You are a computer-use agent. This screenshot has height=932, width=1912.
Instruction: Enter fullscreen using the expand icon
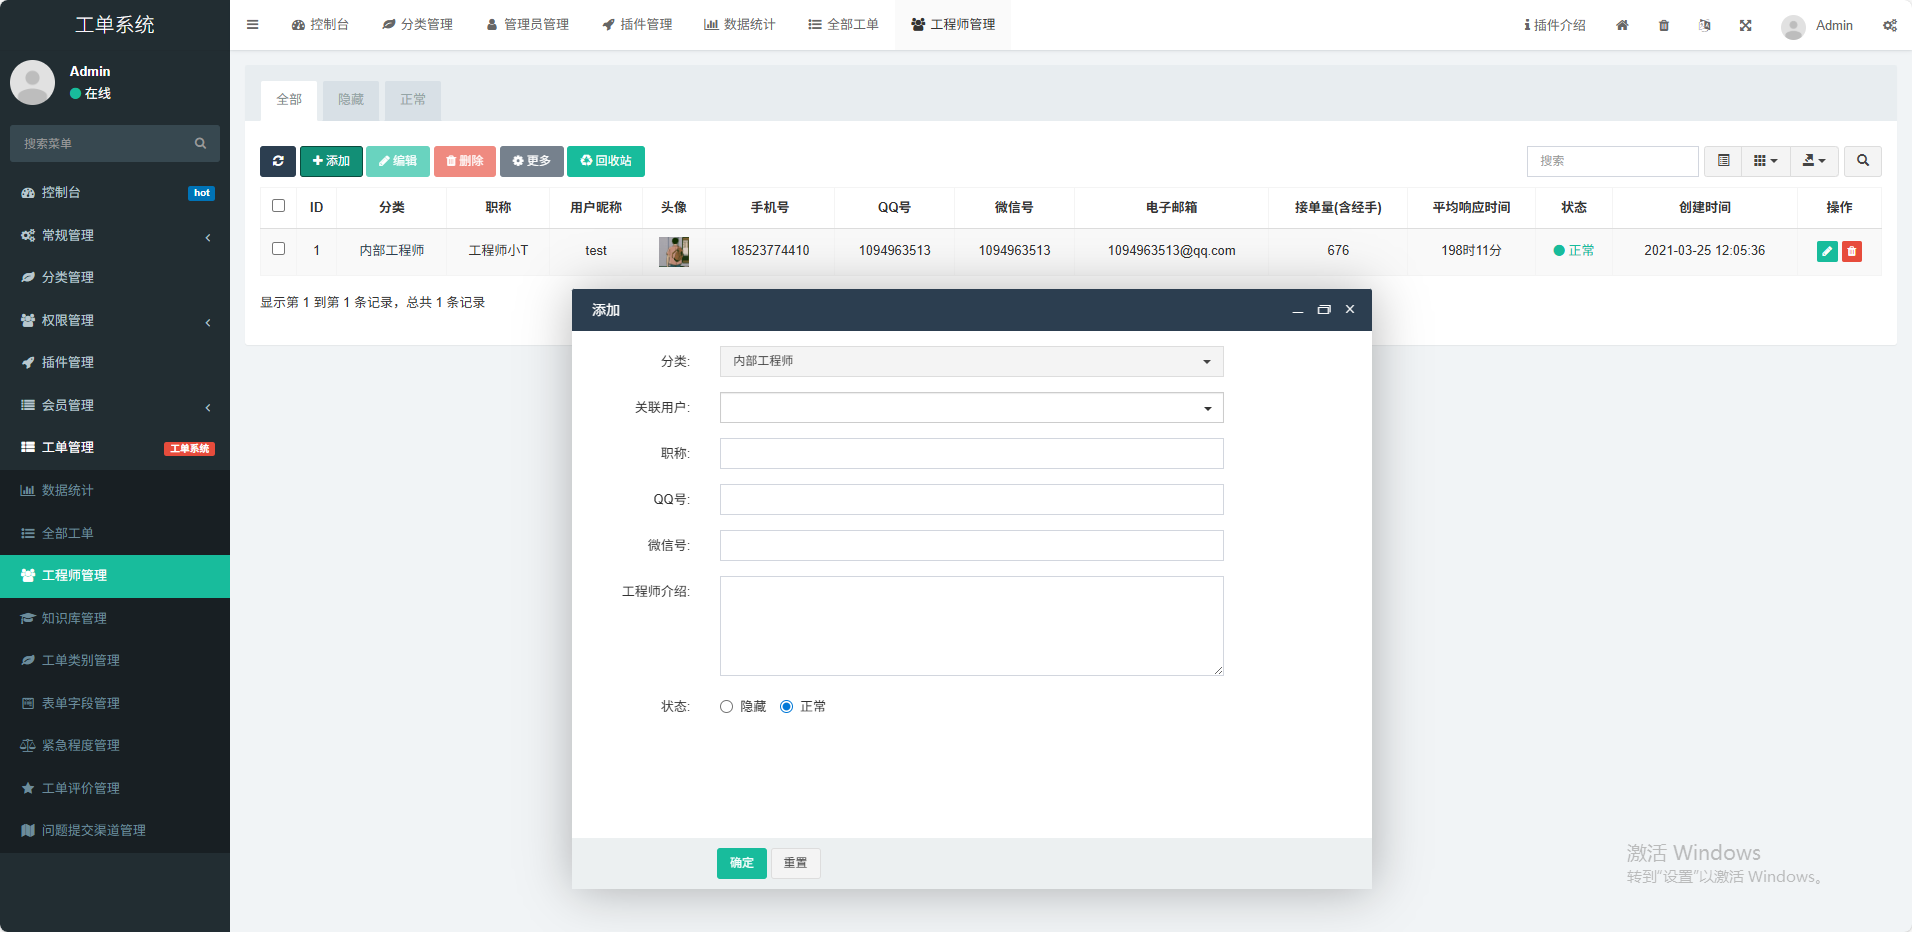1745,25
